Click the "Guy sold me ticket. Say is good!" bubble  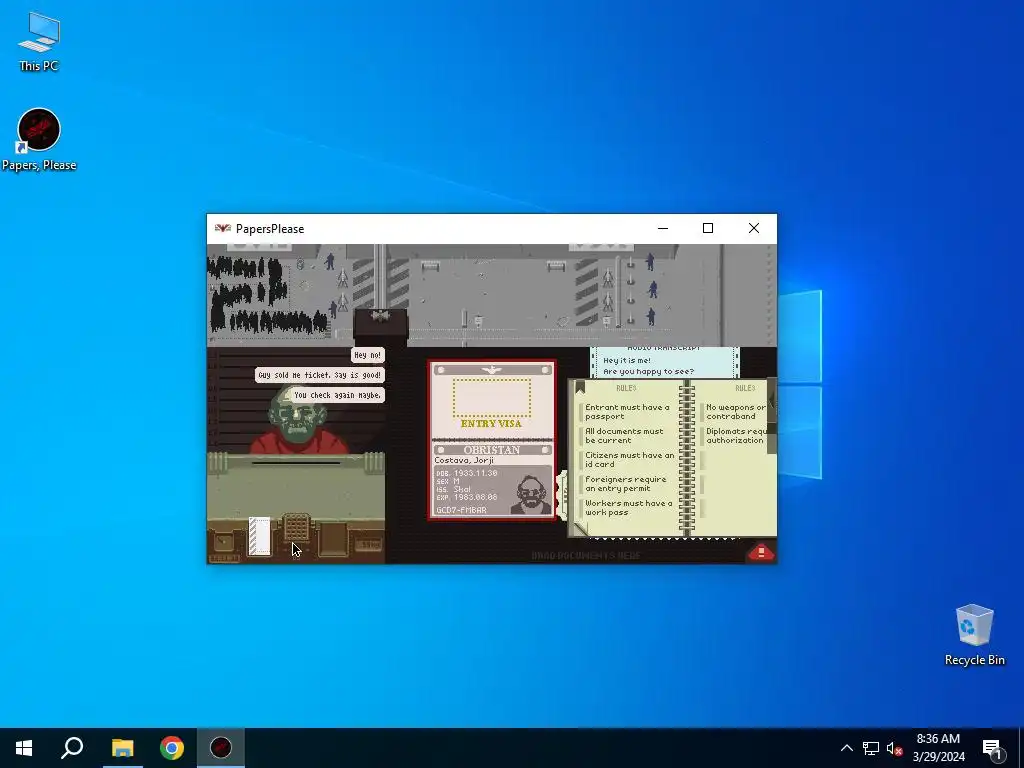pos(319,375)
